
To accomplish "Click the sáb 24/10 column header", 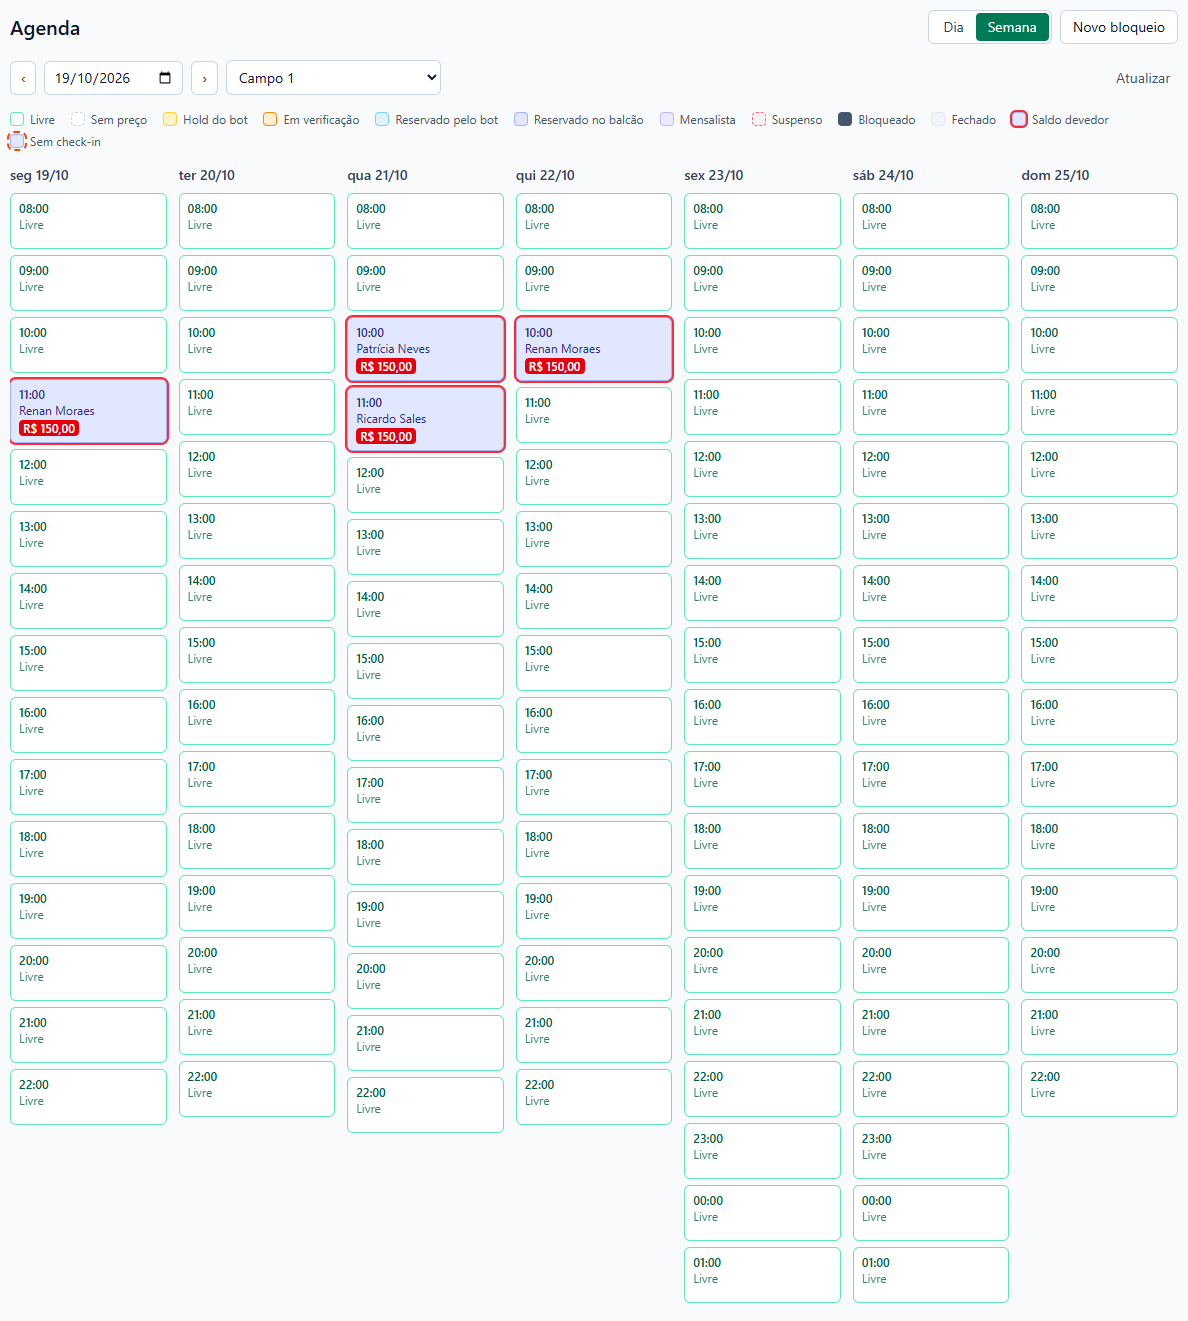I will [x=884, y=175].
